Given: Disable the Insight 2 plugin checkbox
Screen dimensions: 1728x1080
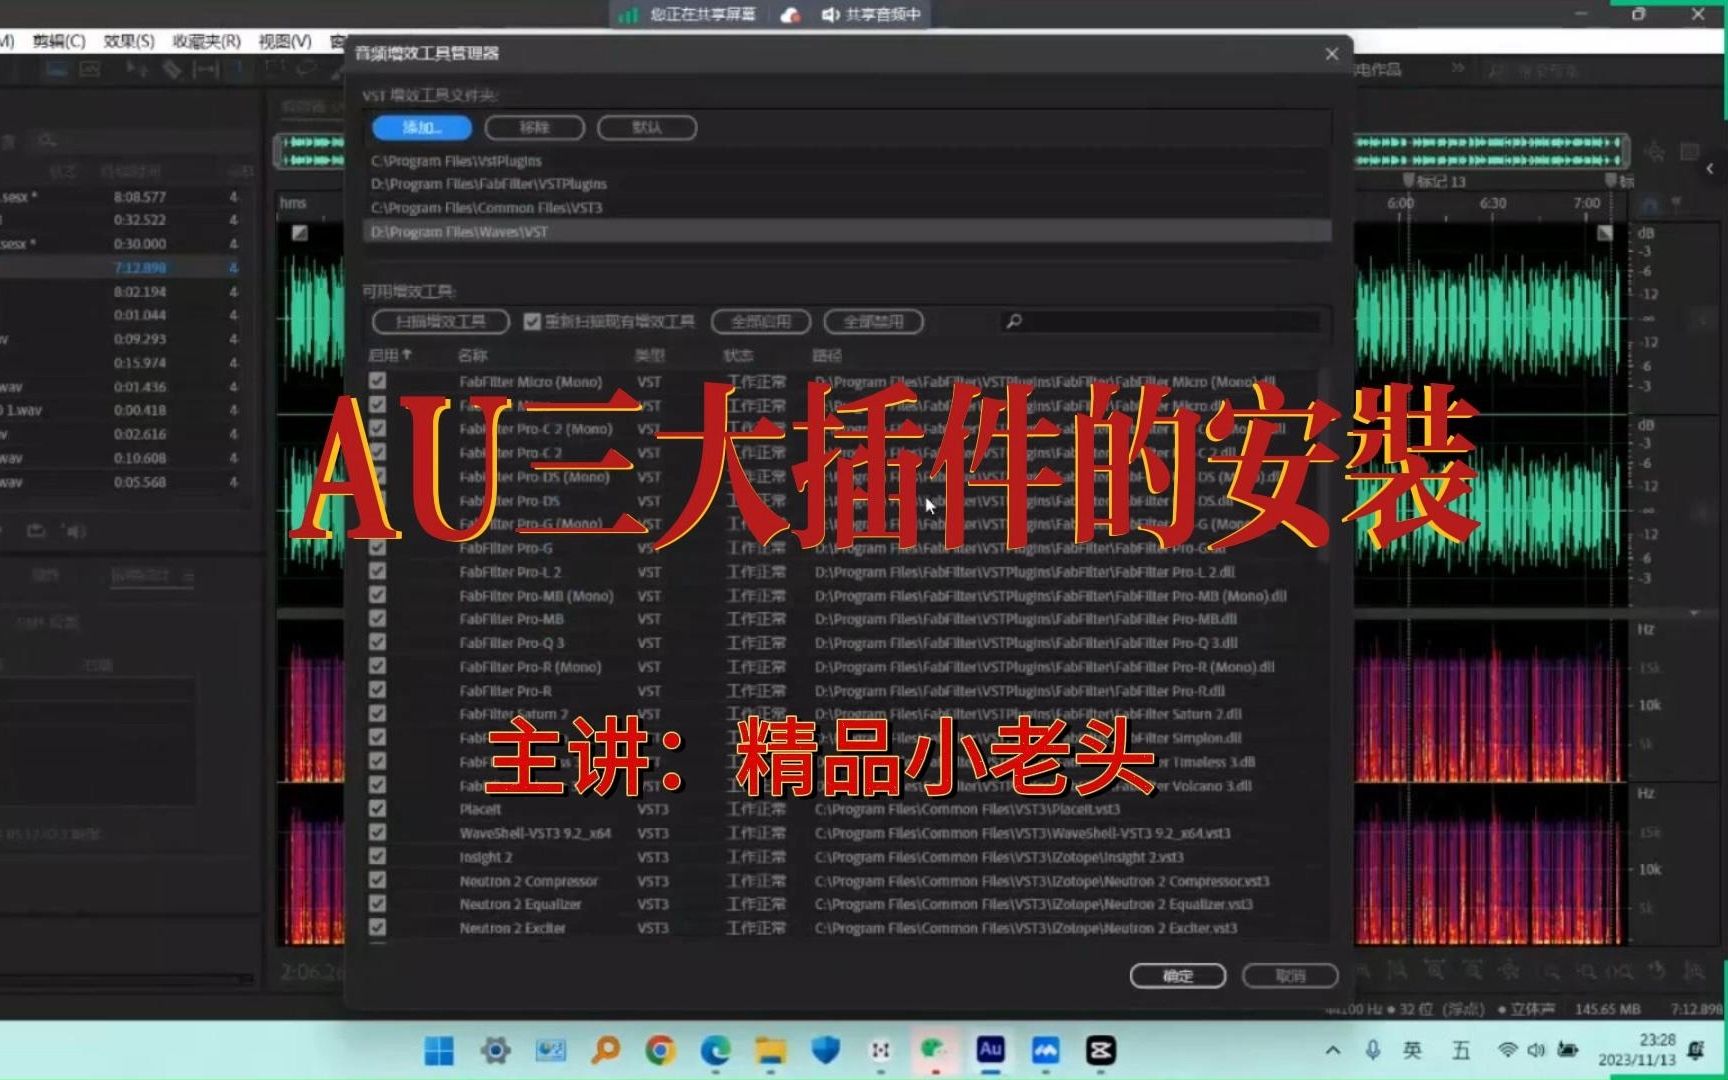Looking at the screenshot, I should 377,856.
